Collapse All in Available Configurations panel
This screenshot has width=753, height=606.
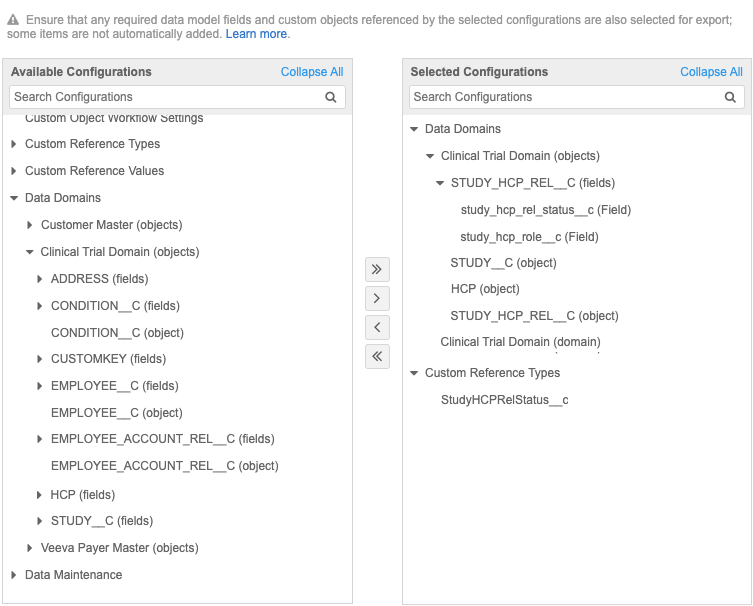[311, 72]
